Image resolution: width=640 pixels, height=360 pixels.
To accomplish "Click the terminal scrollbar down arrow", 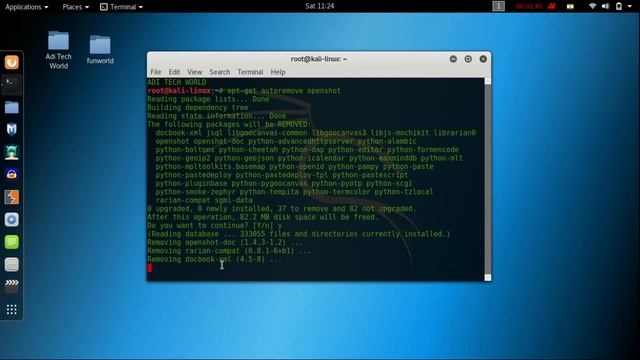I will 487,278.
